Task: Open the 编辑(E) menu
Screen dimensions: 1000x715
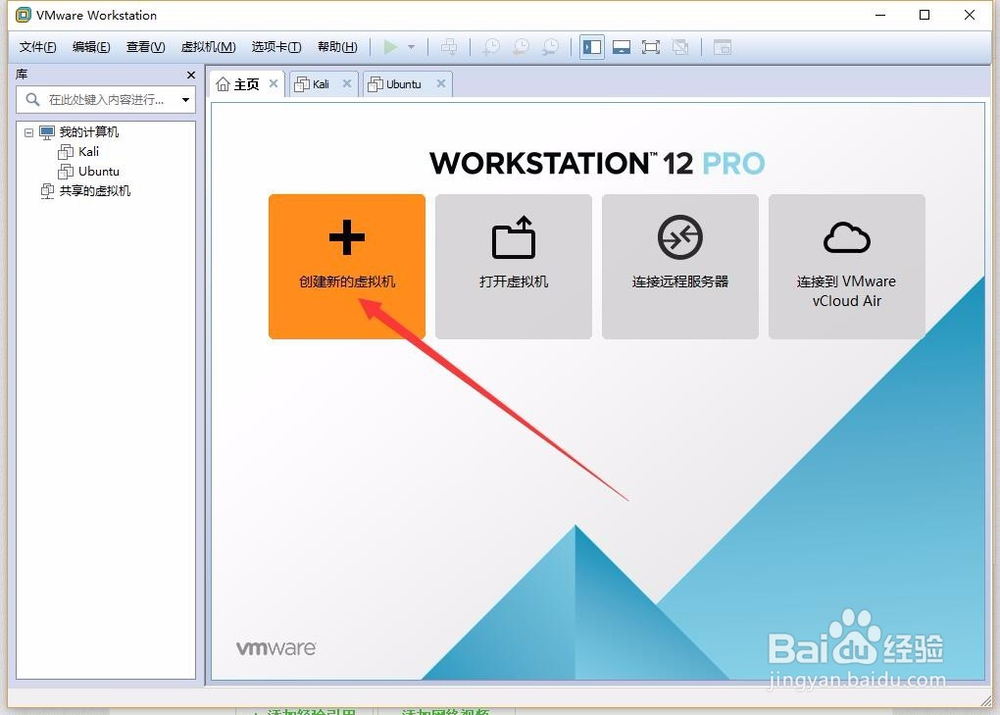Action: click(x=91, y=47)
